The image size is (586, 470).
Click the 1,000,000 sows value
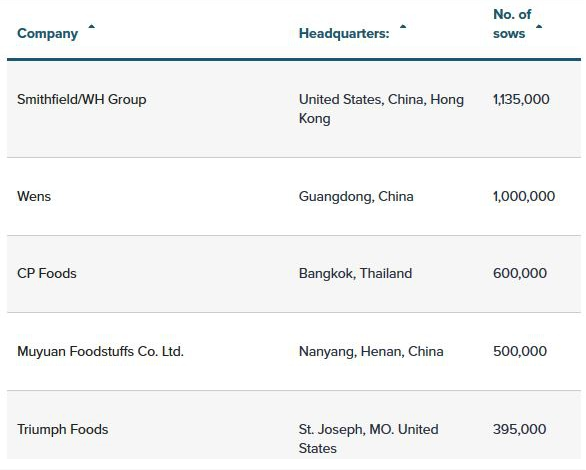[x=524, y=197]
